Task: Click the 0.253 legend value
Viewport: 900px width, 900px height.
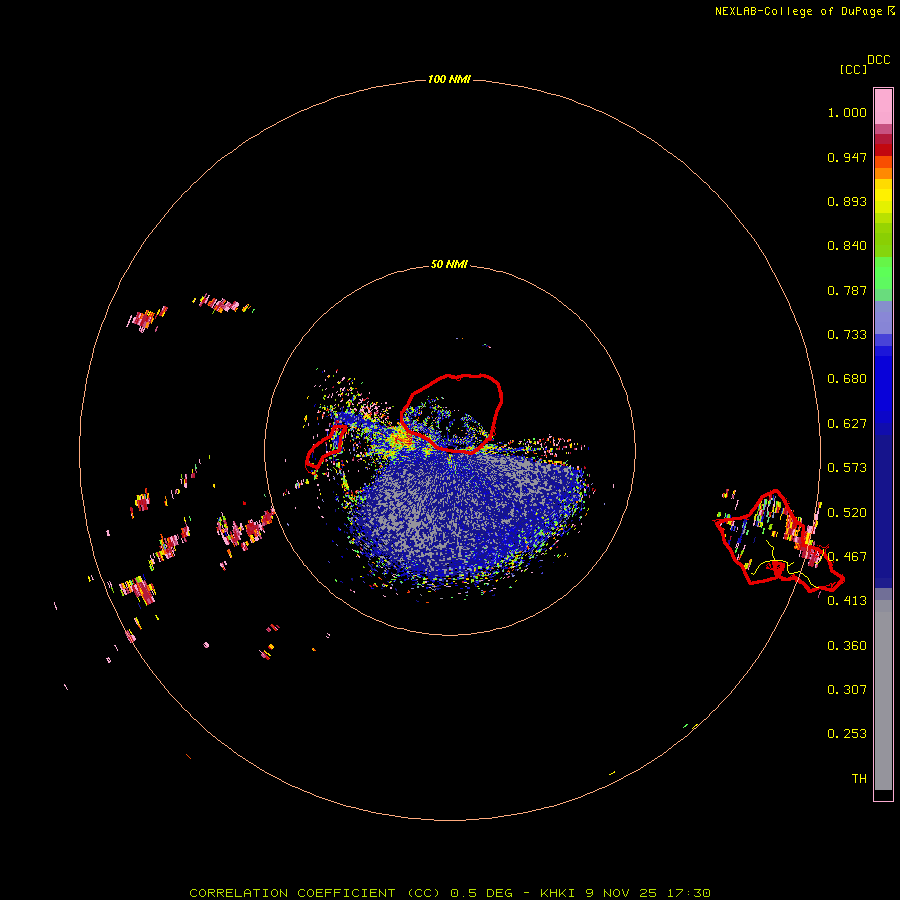Action: tap(847, 734)
